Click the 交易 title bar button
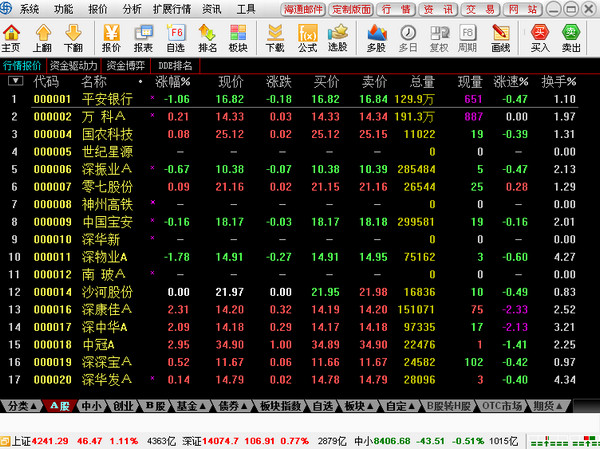This screenshot has width=600, height=449. pos(480,9)
